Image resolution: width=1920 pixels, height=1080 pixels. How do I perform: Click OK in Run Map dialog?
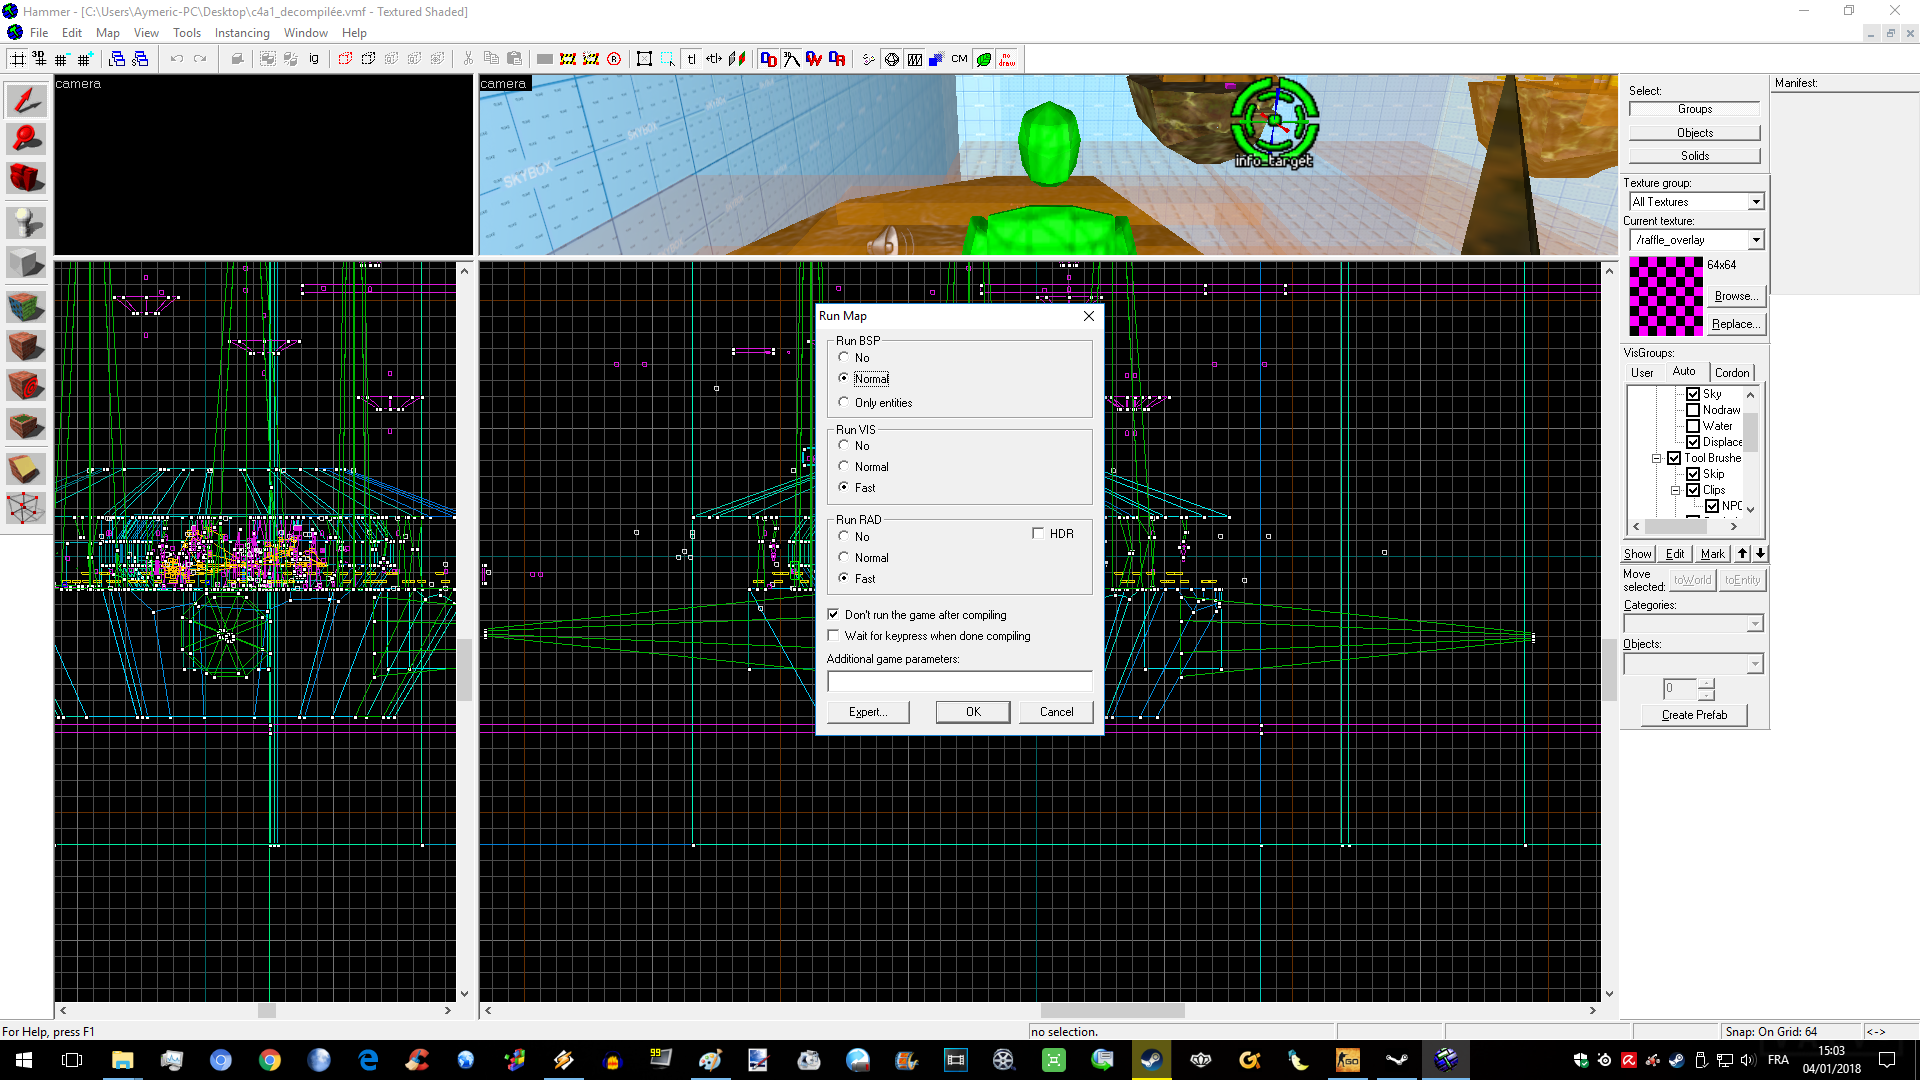coord(972,712)
